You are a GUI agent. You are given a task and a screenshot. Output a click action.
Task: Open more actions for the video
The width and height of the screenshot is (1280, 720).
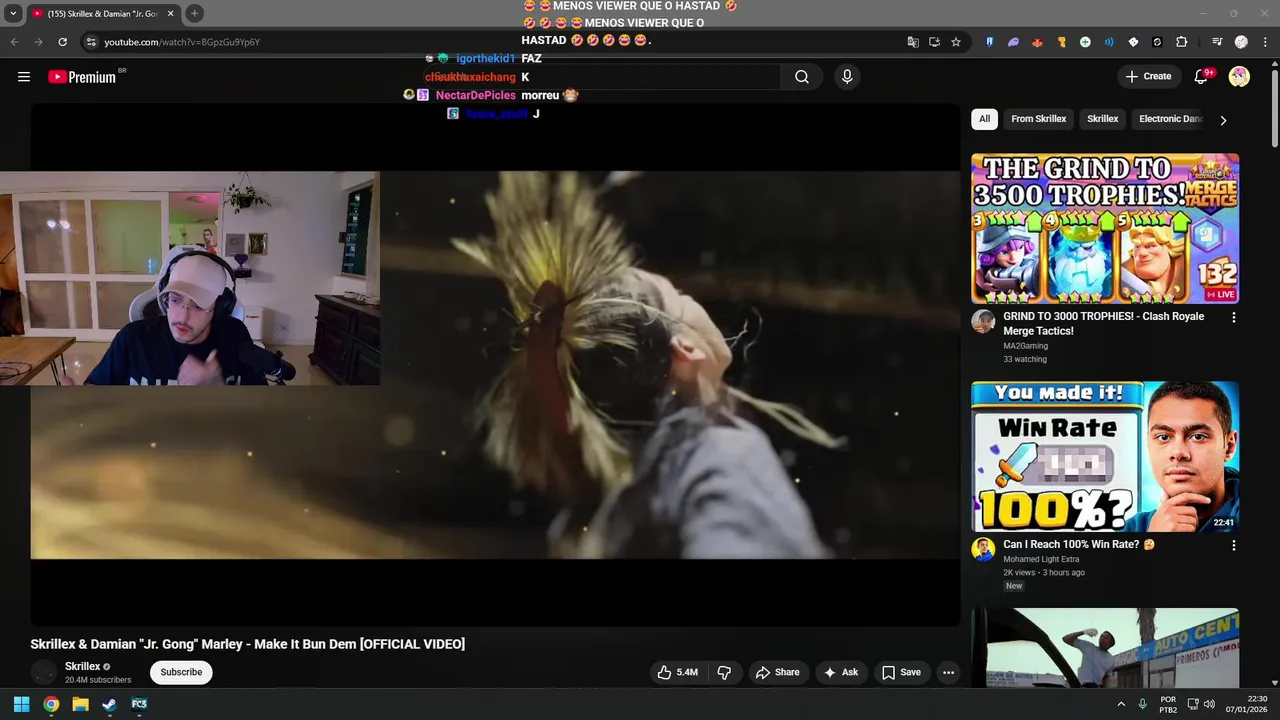click(948, 672)
